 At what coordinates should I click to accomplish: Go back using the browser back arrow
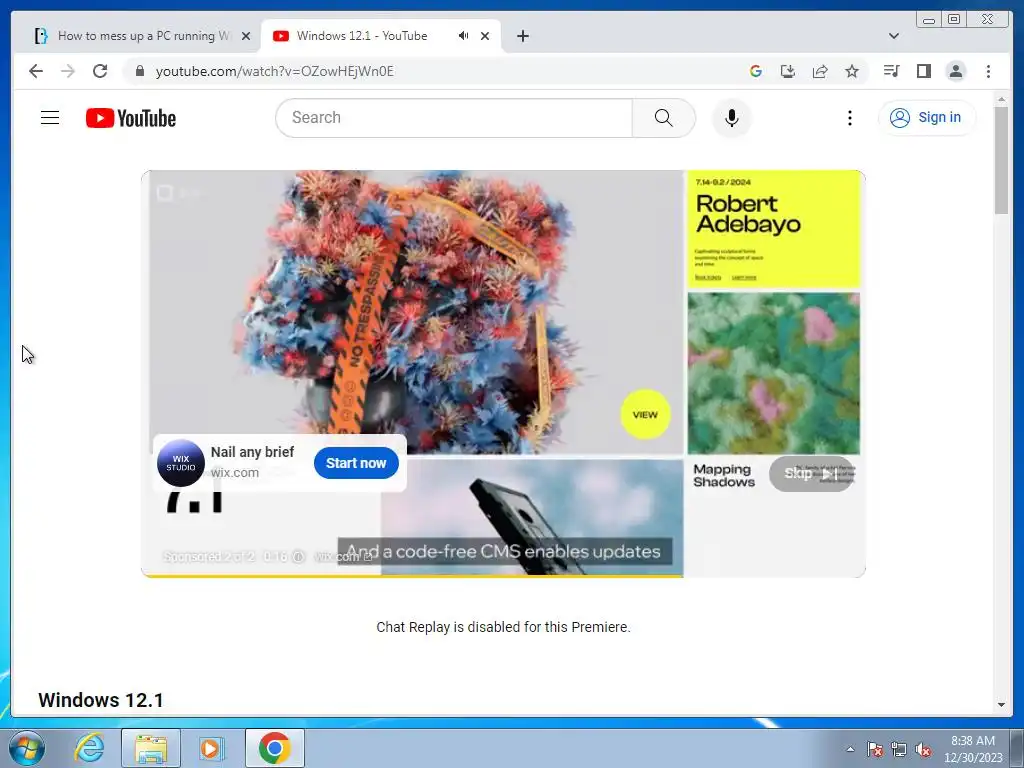pyautogui.click(x=36, y=71)
